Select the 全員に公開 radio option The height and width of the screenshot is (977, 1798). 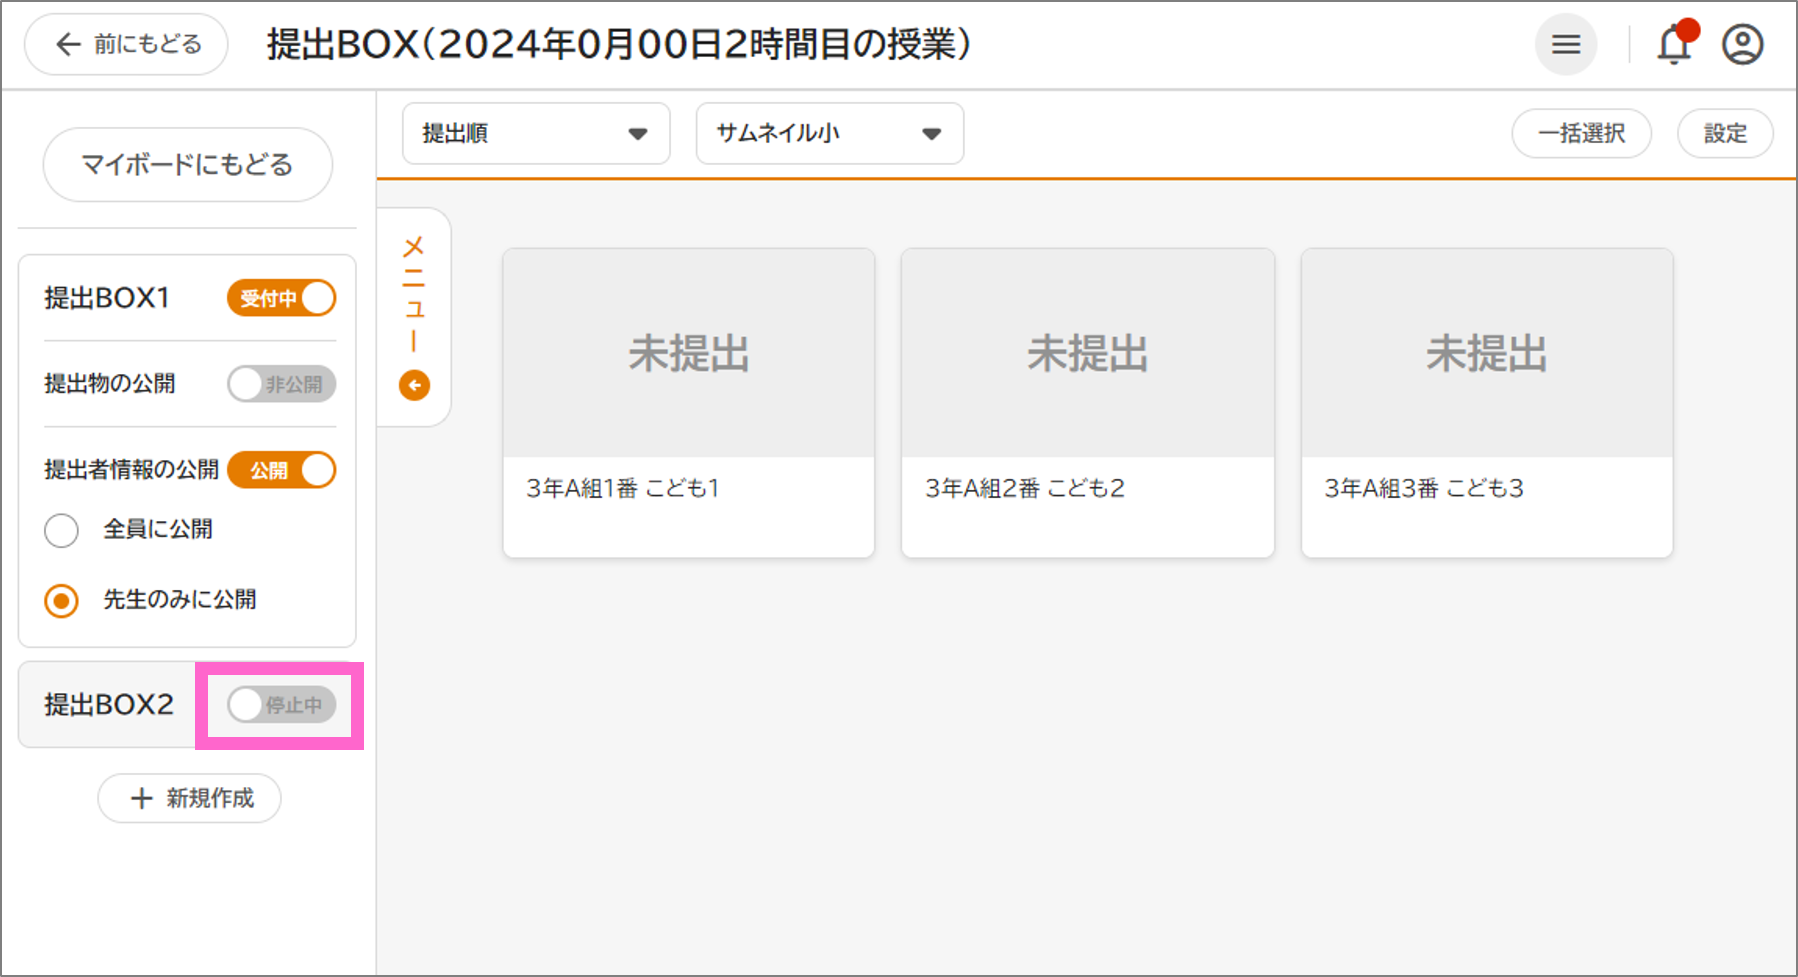[62, 530]
